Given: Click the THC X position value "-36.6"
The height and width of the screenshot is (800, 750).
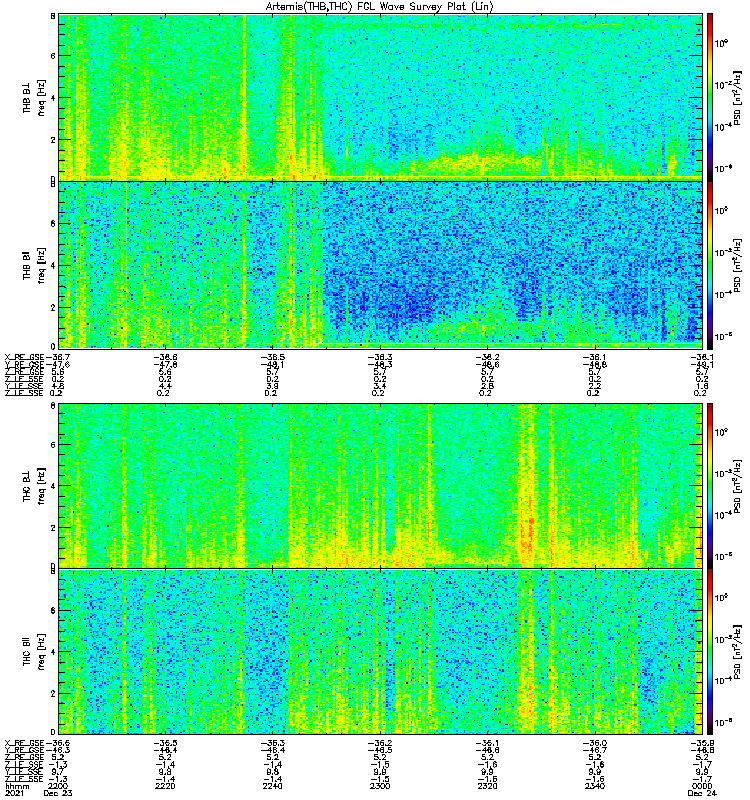Looking at the screenshot, I should pyautogui.click(x=58, y=743).
